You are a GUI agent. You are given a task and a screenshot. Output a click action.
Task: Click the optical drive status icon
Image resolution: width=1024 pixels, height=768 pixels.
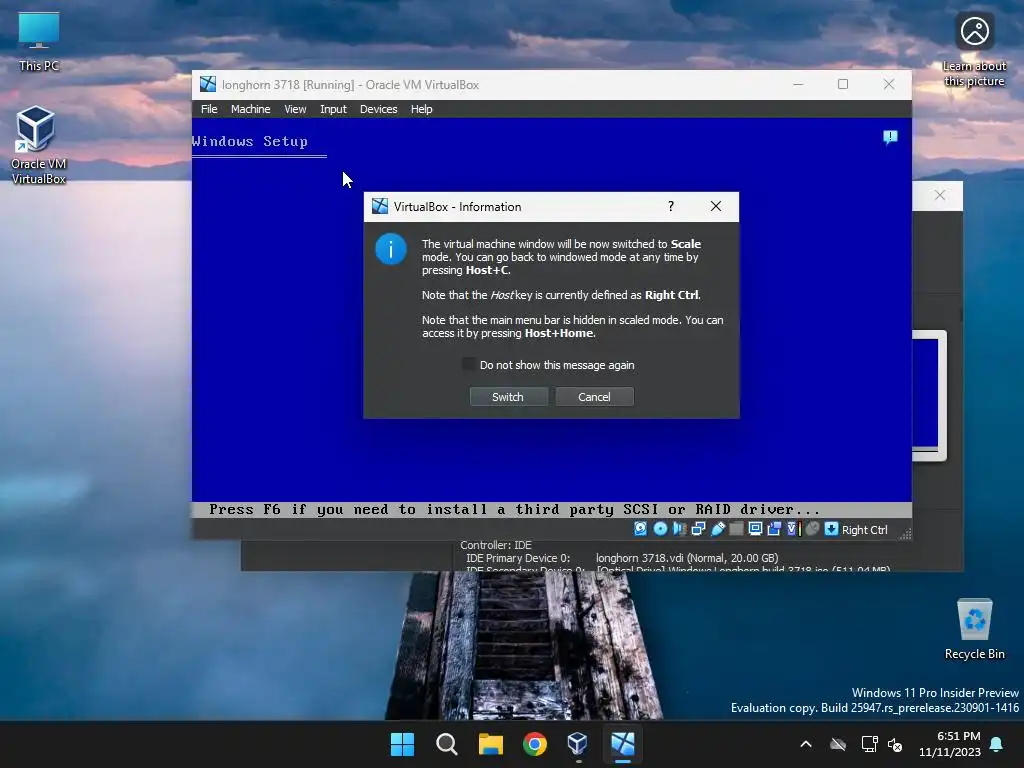click(660, 529)
